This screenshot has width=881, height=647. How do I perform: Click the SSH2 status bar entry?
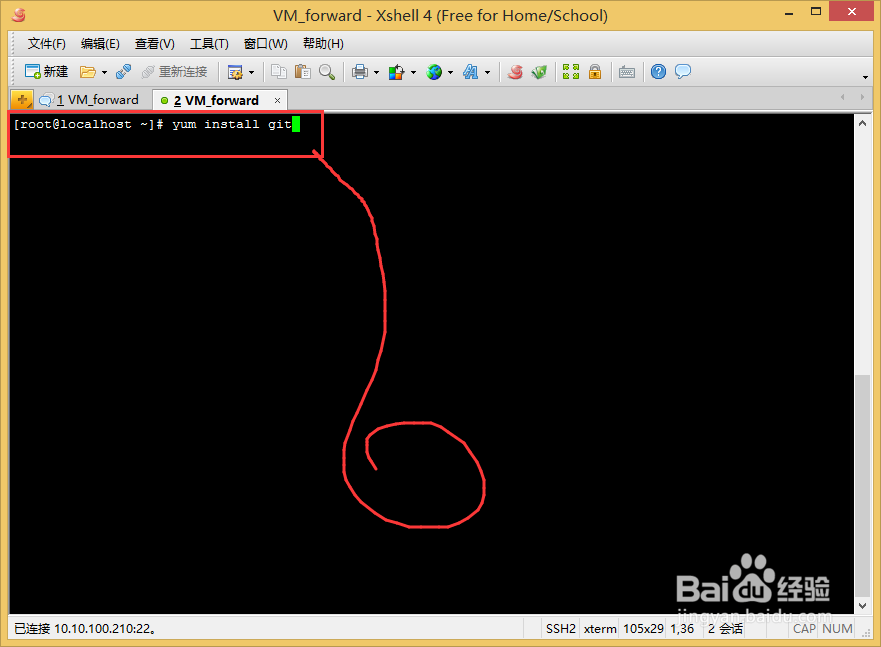pyautogui.click(x=561, y=628)
